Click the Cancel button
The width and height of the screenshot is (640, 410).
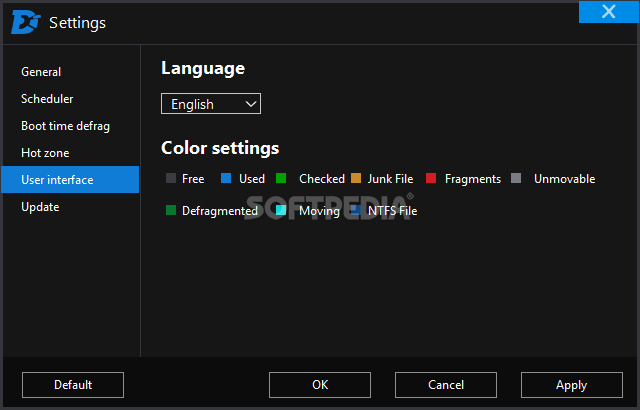pyautogui.click(x=446, y=385)
